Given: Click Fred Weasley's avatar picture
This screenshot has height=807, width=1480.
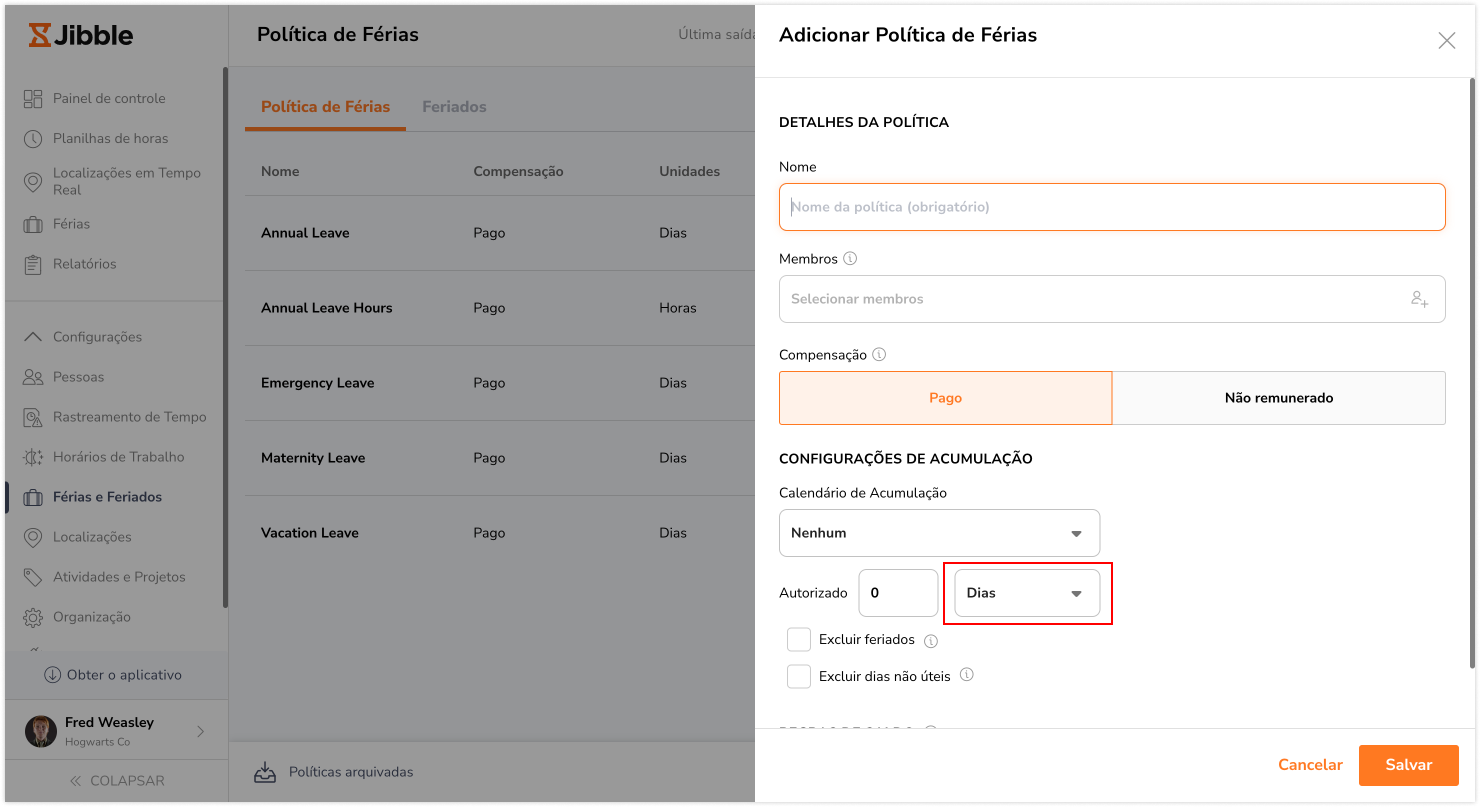Looking at the screenshot, I should (x=41, y=731).
